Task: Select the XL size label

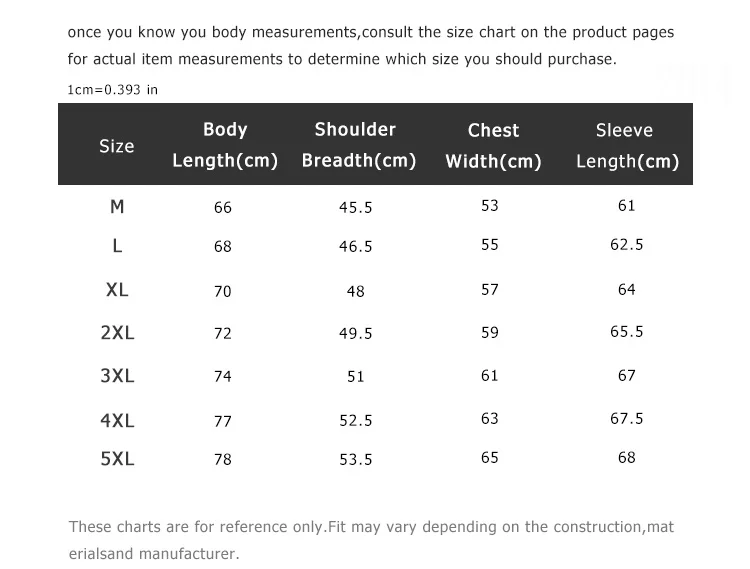Action: (117, 290)
